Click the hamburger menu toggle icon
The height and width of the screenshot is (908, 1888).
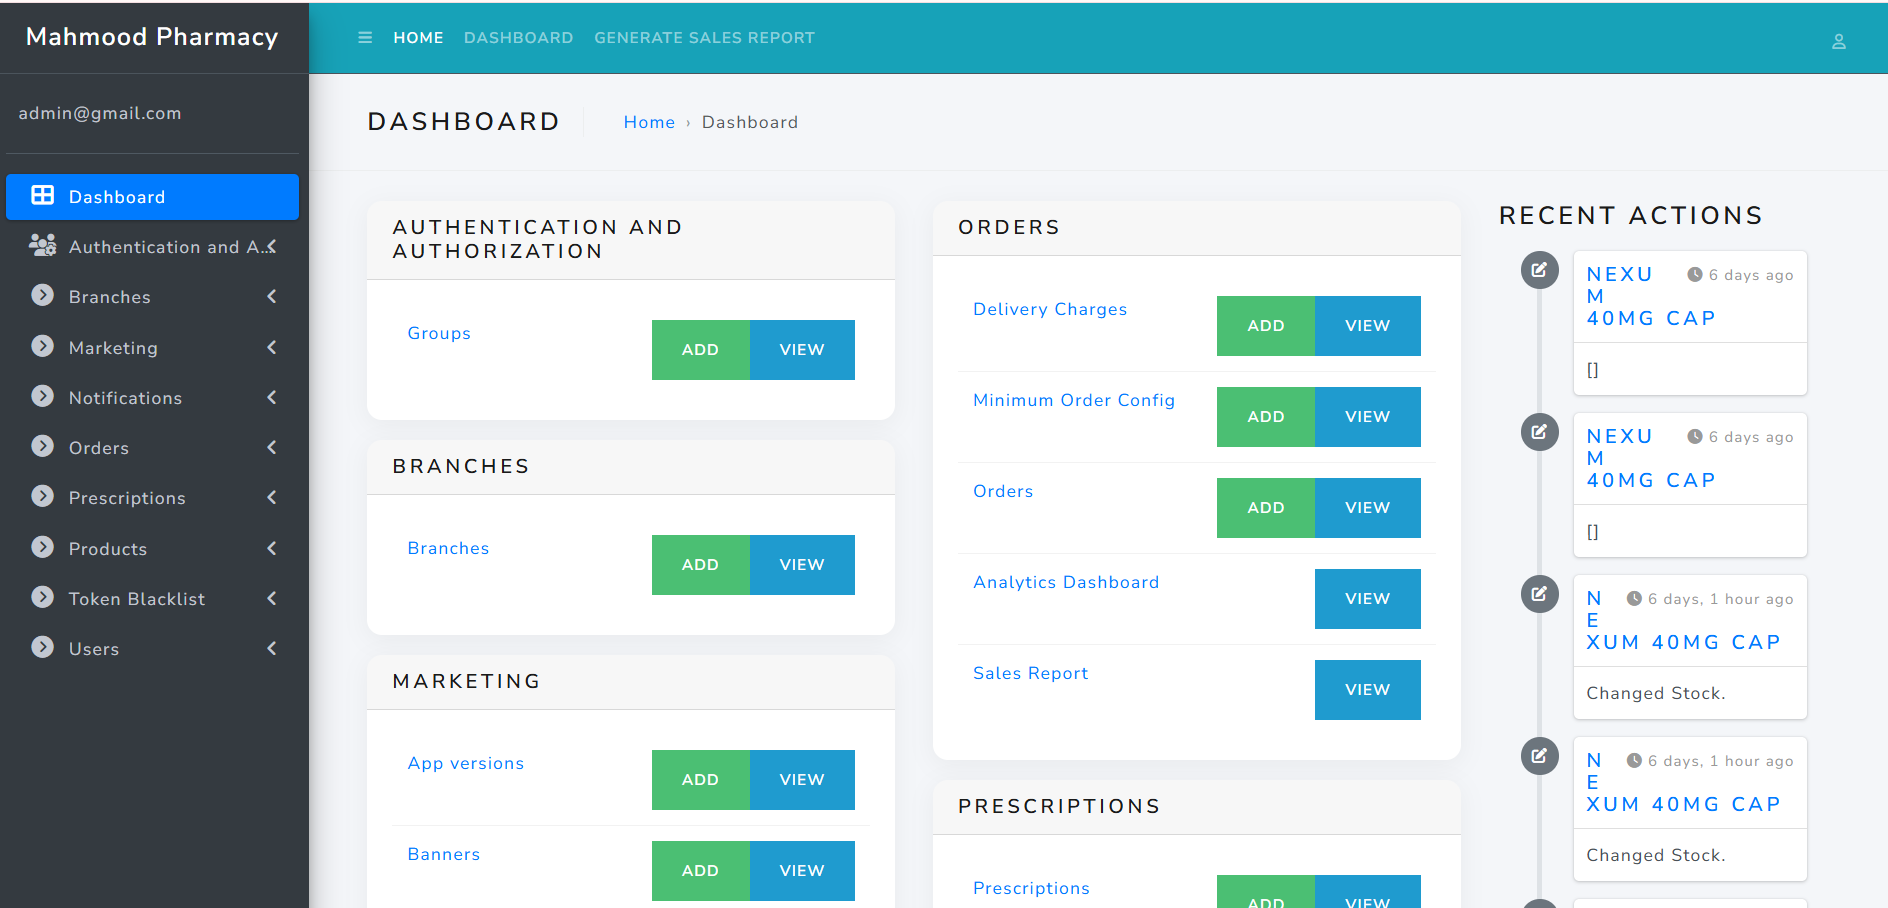pos(365,38)
